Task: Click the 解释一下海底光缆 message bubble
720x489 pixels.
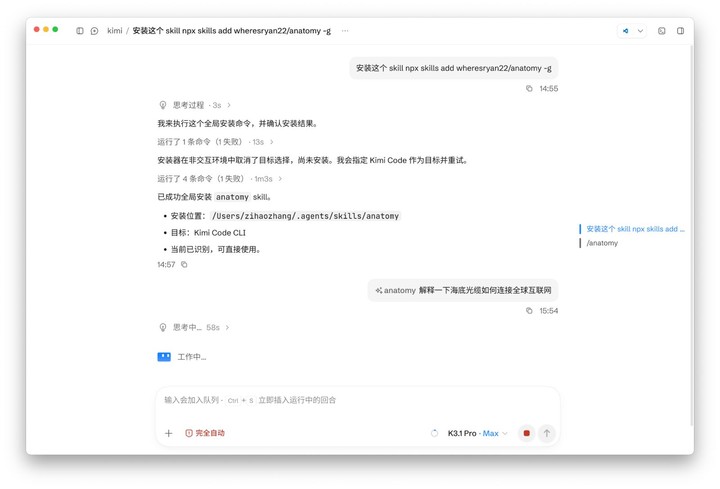Action: coord(463,290)
